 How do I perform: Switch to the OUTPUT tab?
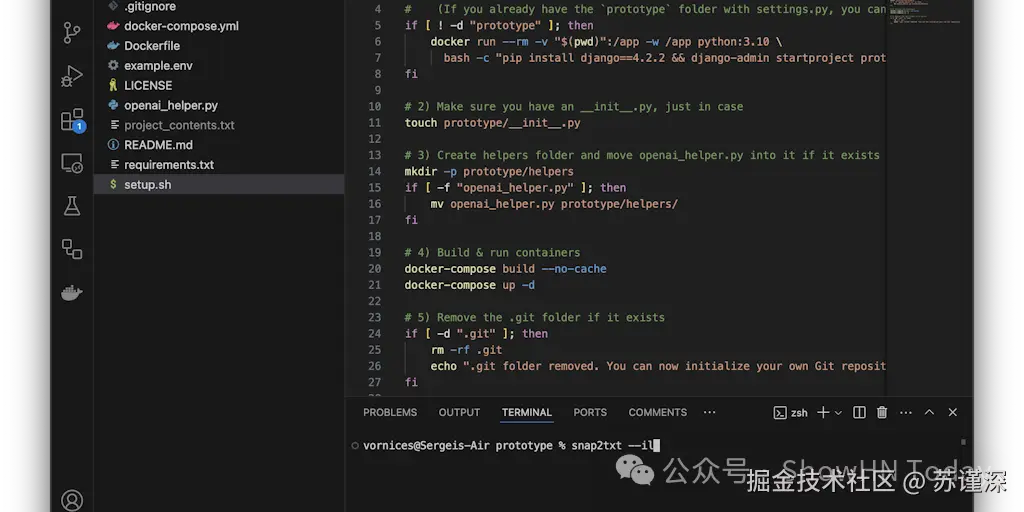pos(459,413)
